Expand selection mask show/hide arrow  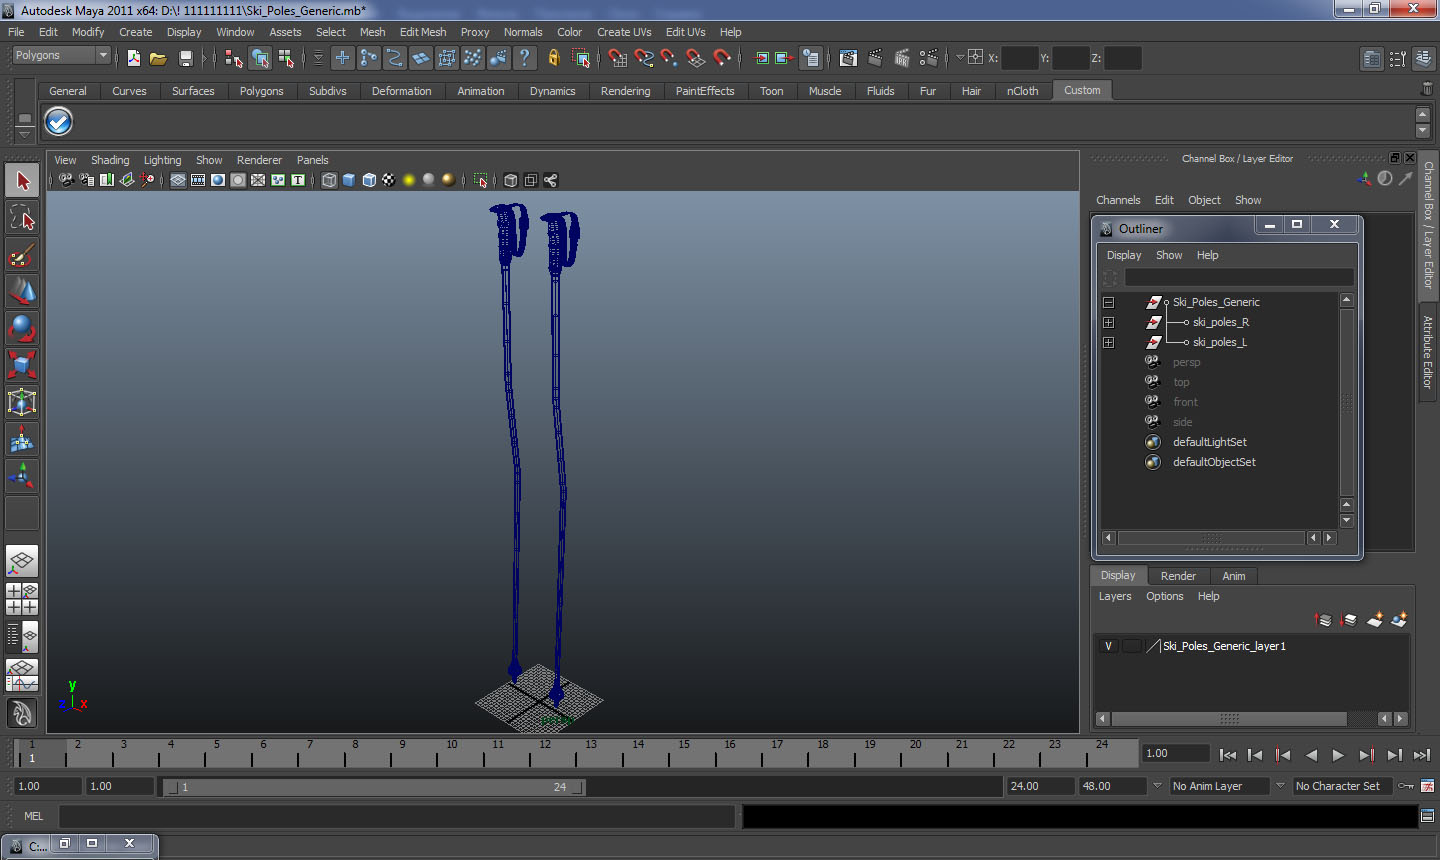pyautogui.click(x=318, y=58)
